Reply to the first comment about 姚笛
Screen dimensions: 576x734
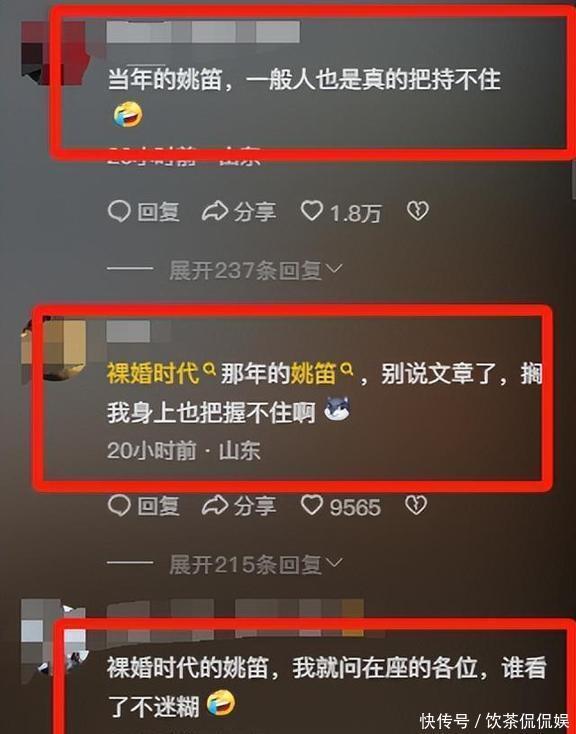pos(143,212)
